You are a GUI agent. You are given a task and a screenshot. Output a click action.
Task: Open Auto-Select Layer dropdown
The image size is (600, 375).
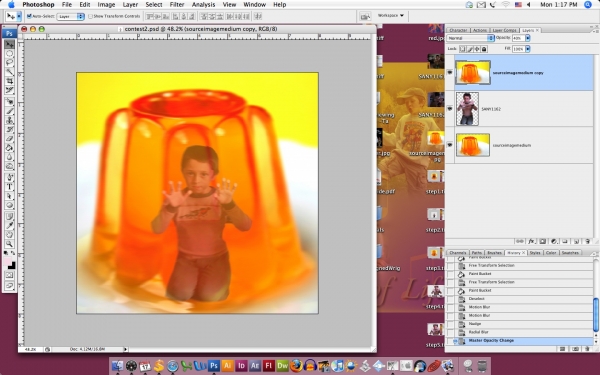pyautogui.click(x=70, y=16)
